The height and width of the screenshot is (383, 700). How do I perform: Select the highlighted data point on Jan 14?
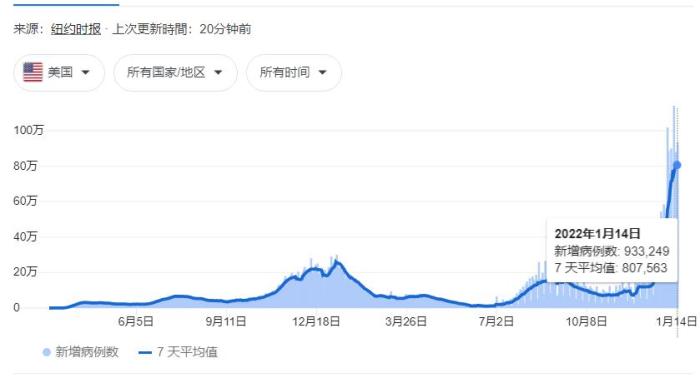(677, 165)
